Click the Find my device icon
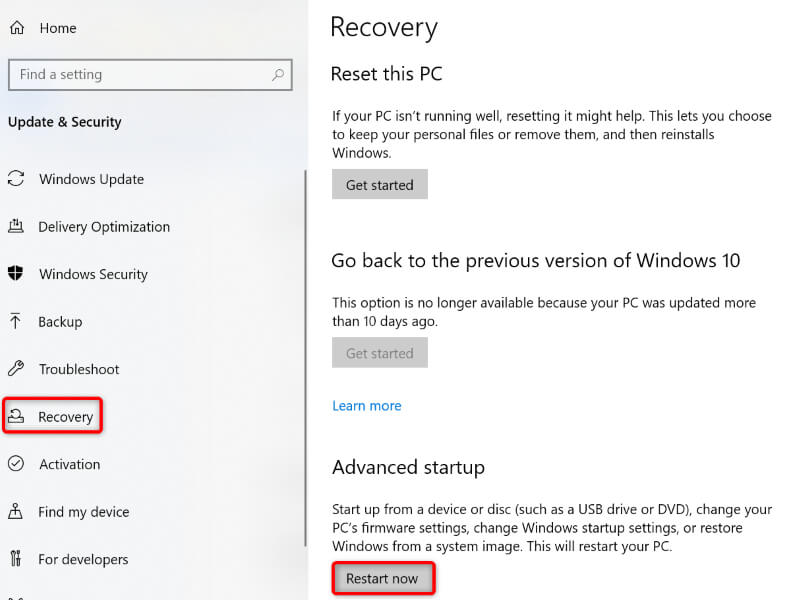801x600 pixels. [x=16, y=512]
